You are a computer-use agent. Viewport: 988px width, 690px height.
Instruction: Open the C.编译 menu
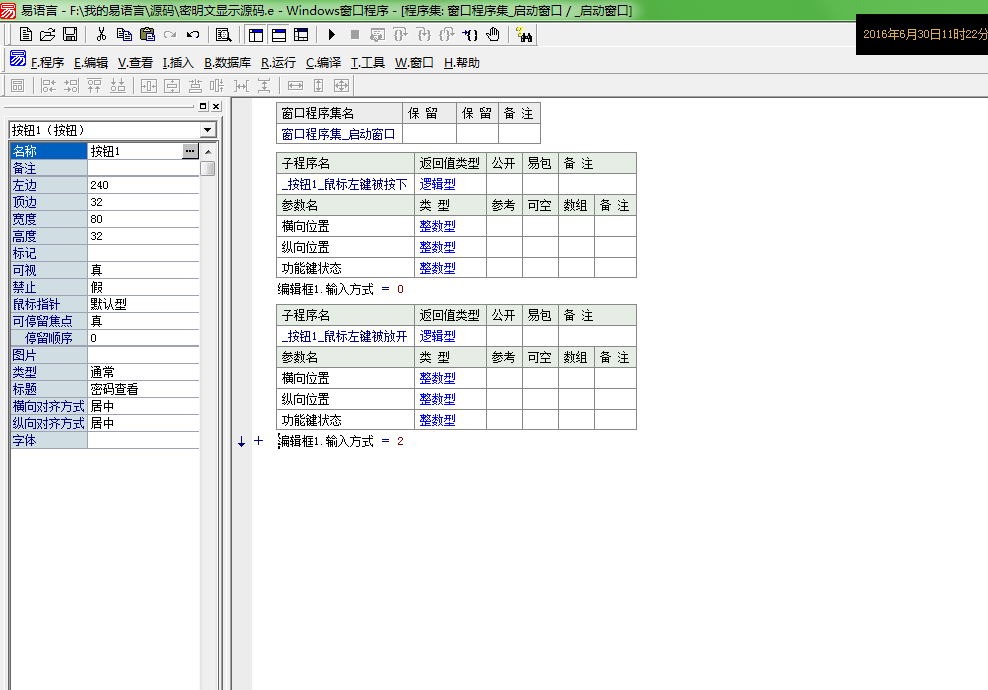pos(323,62)
